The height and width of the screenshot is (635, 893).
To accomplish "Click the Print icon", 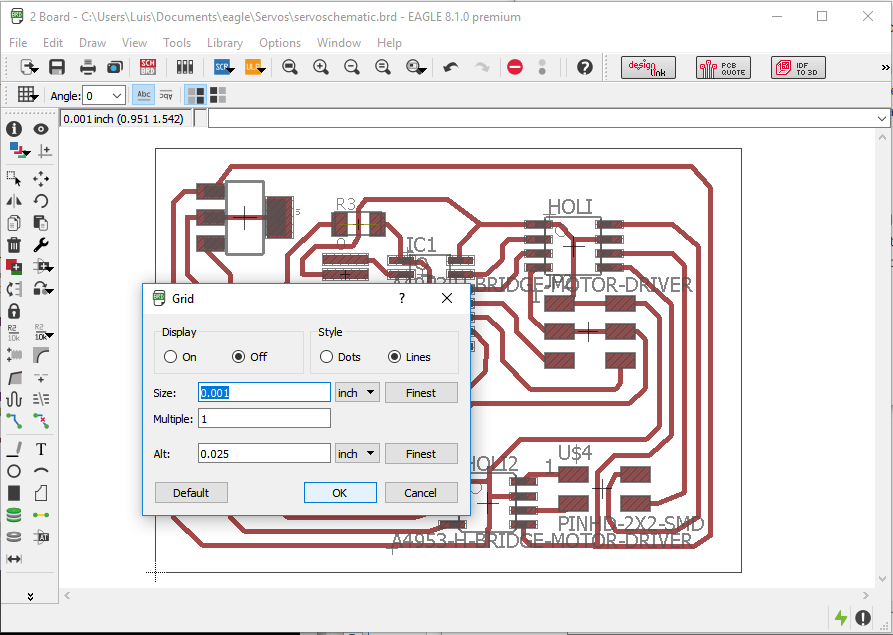I will 88,67.
